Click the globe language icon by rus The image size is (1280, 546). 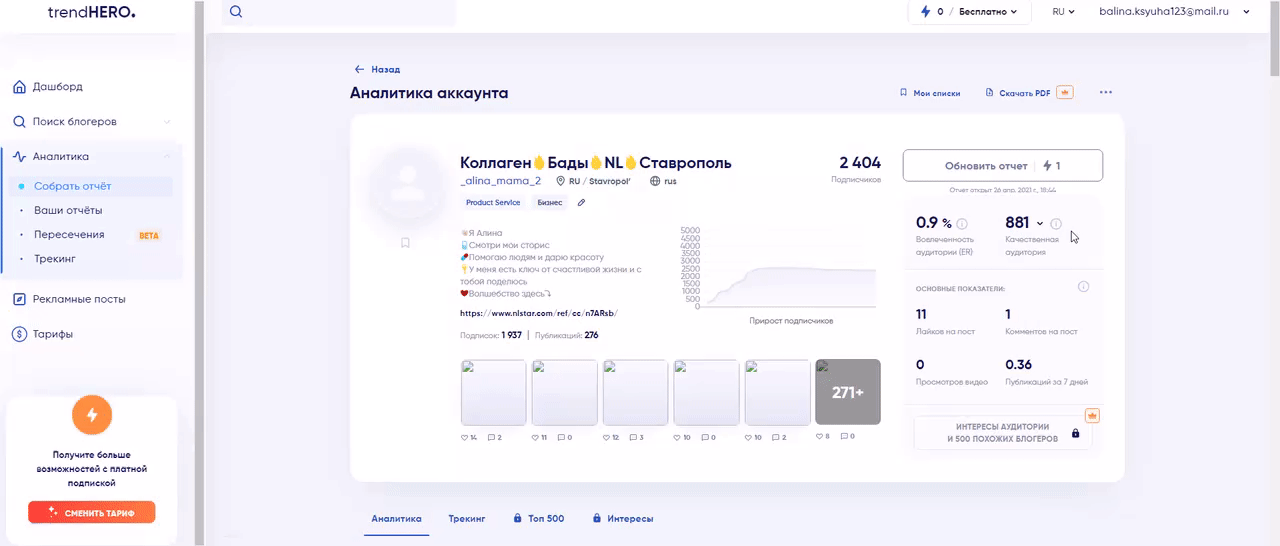655,181
